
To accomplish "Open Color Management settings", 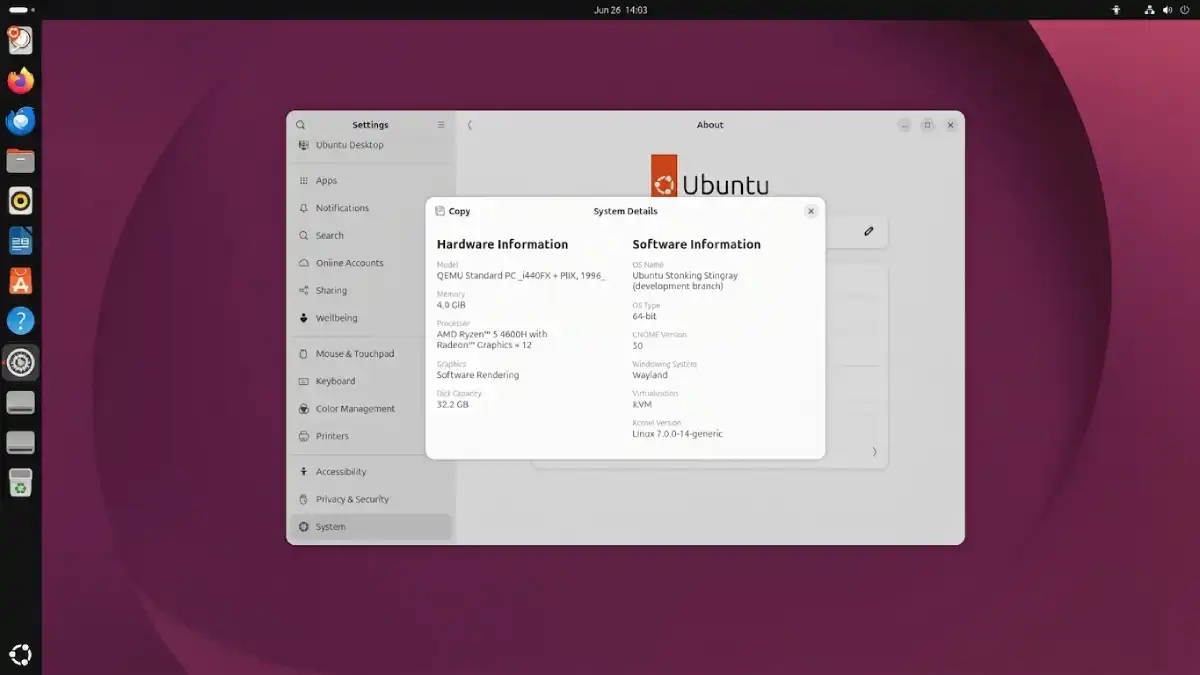I will tap(370, 409).
